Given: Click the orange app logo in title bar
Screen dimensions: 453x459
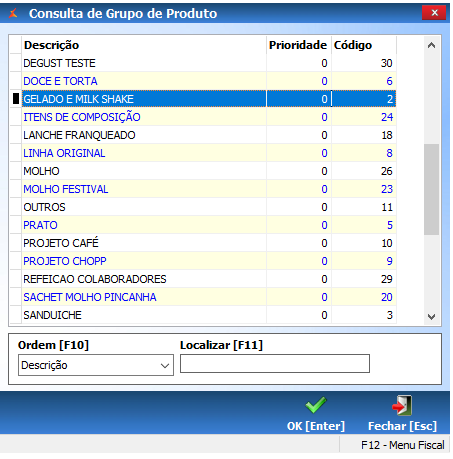Looking at the screenshot, I should [13, 14].
